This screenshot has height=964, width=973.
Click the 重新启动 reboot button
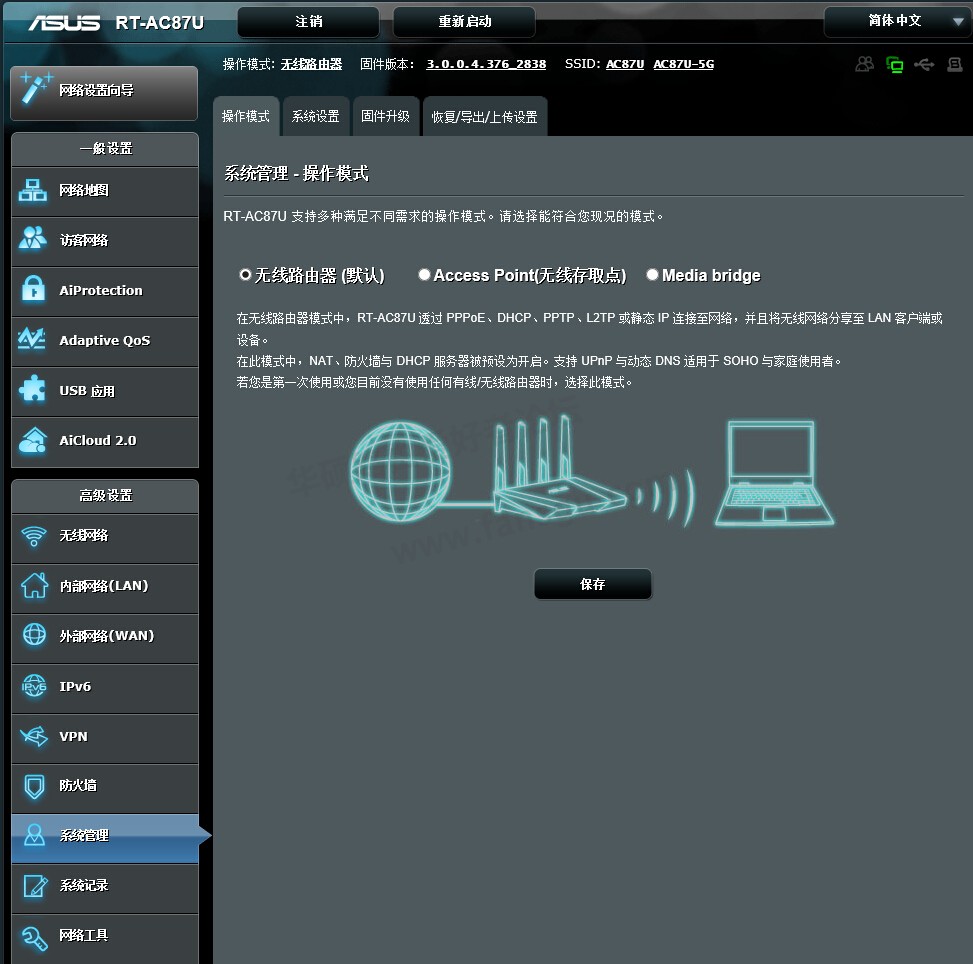(464, 22)
